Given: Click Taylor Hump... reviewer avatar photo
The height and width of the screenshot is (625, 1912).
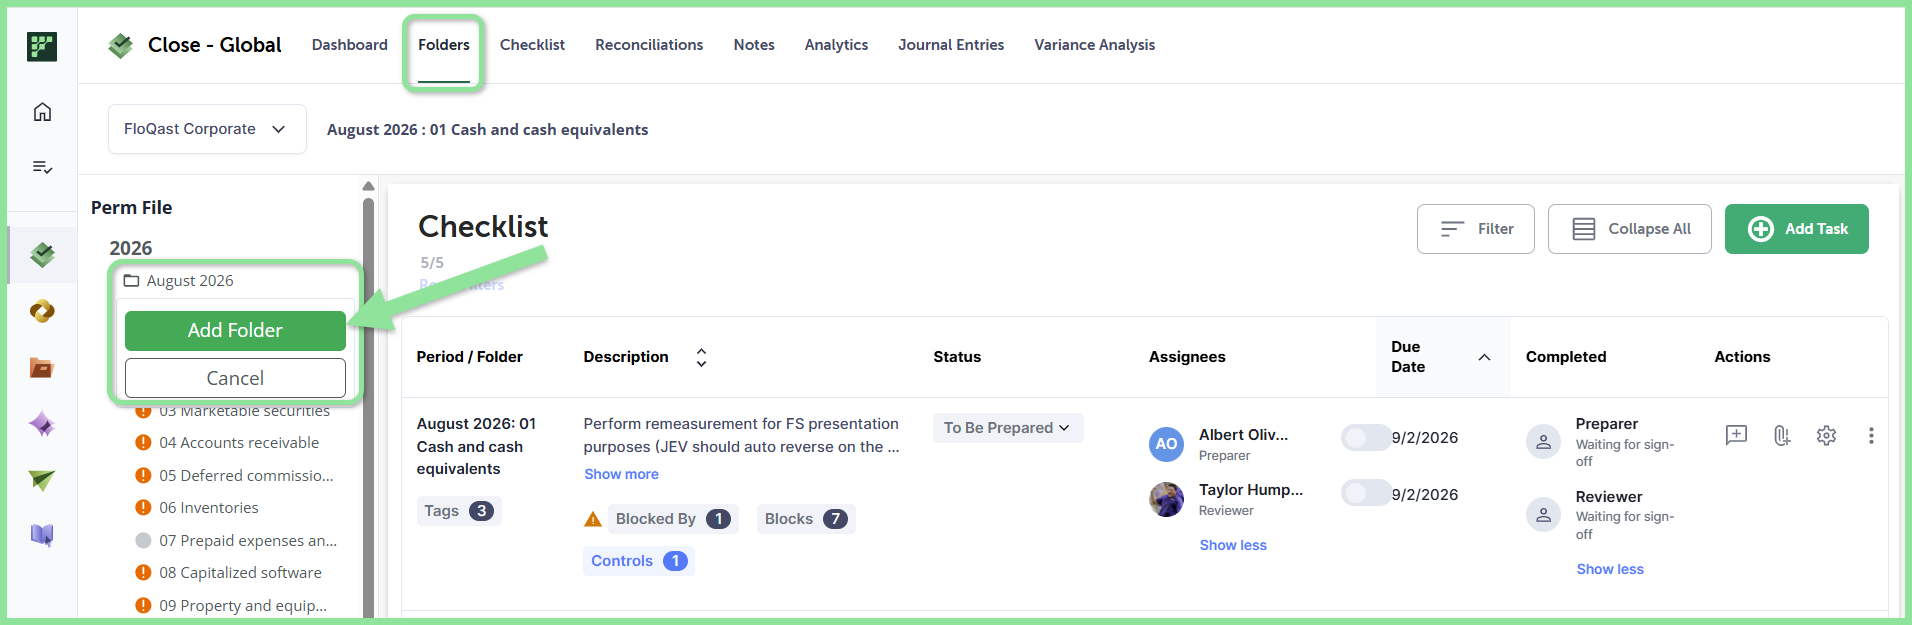Looking at the screenshot, I should click(1166, 499).
